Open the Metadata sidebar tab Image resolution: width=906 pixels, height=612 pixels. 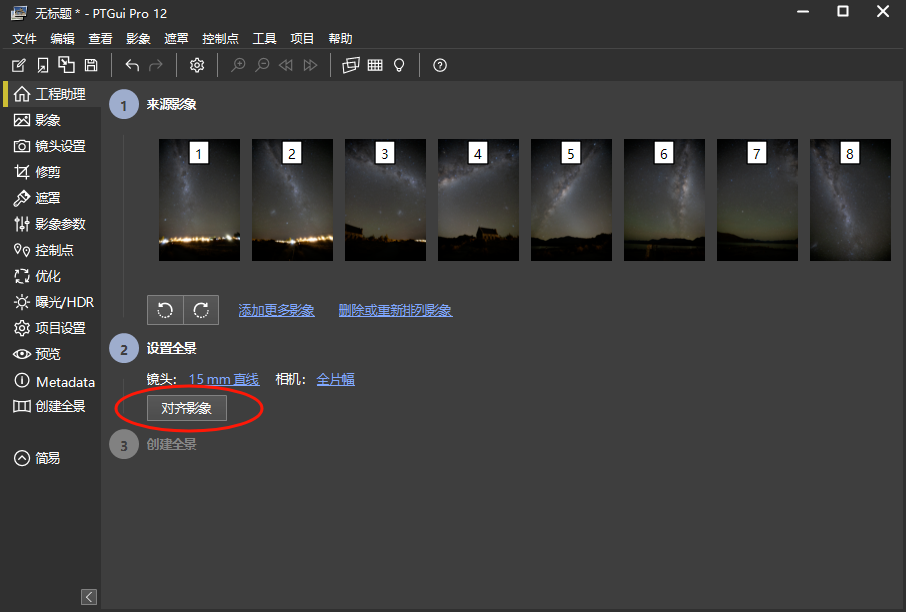(x=51, y=381)
